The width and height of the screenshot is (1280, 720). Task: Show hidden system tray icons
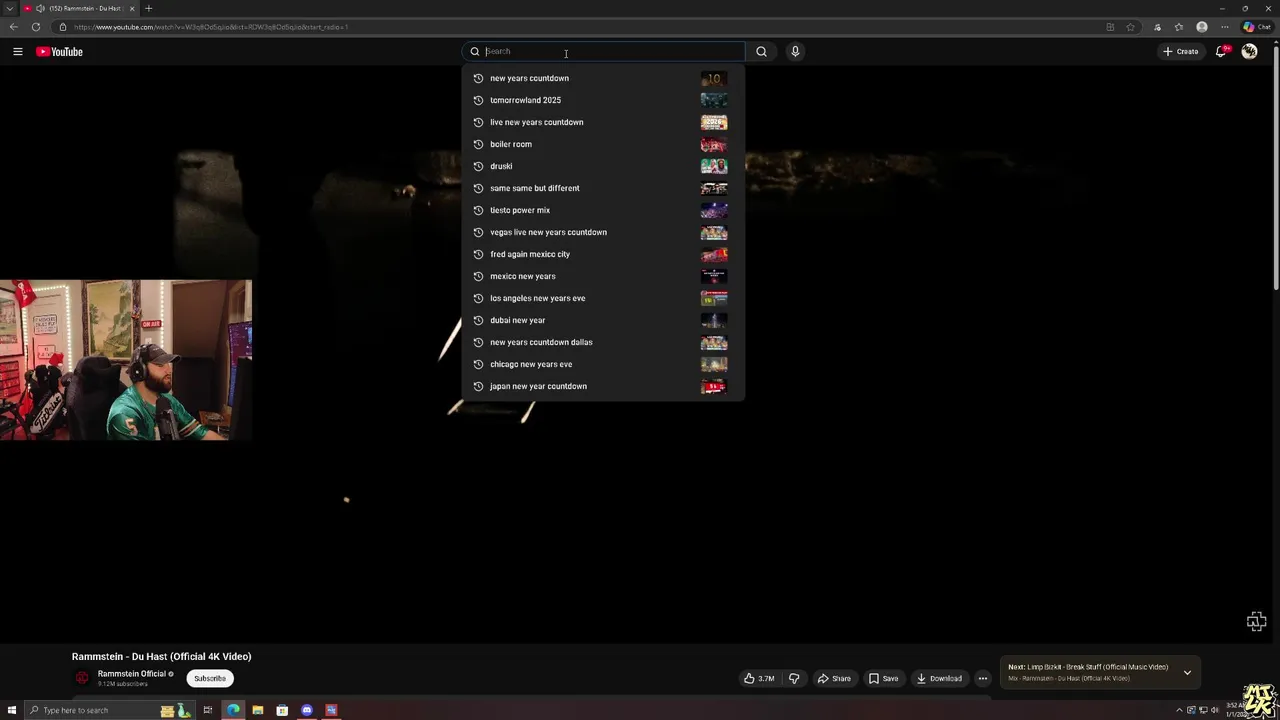[x=1179, y=710]
